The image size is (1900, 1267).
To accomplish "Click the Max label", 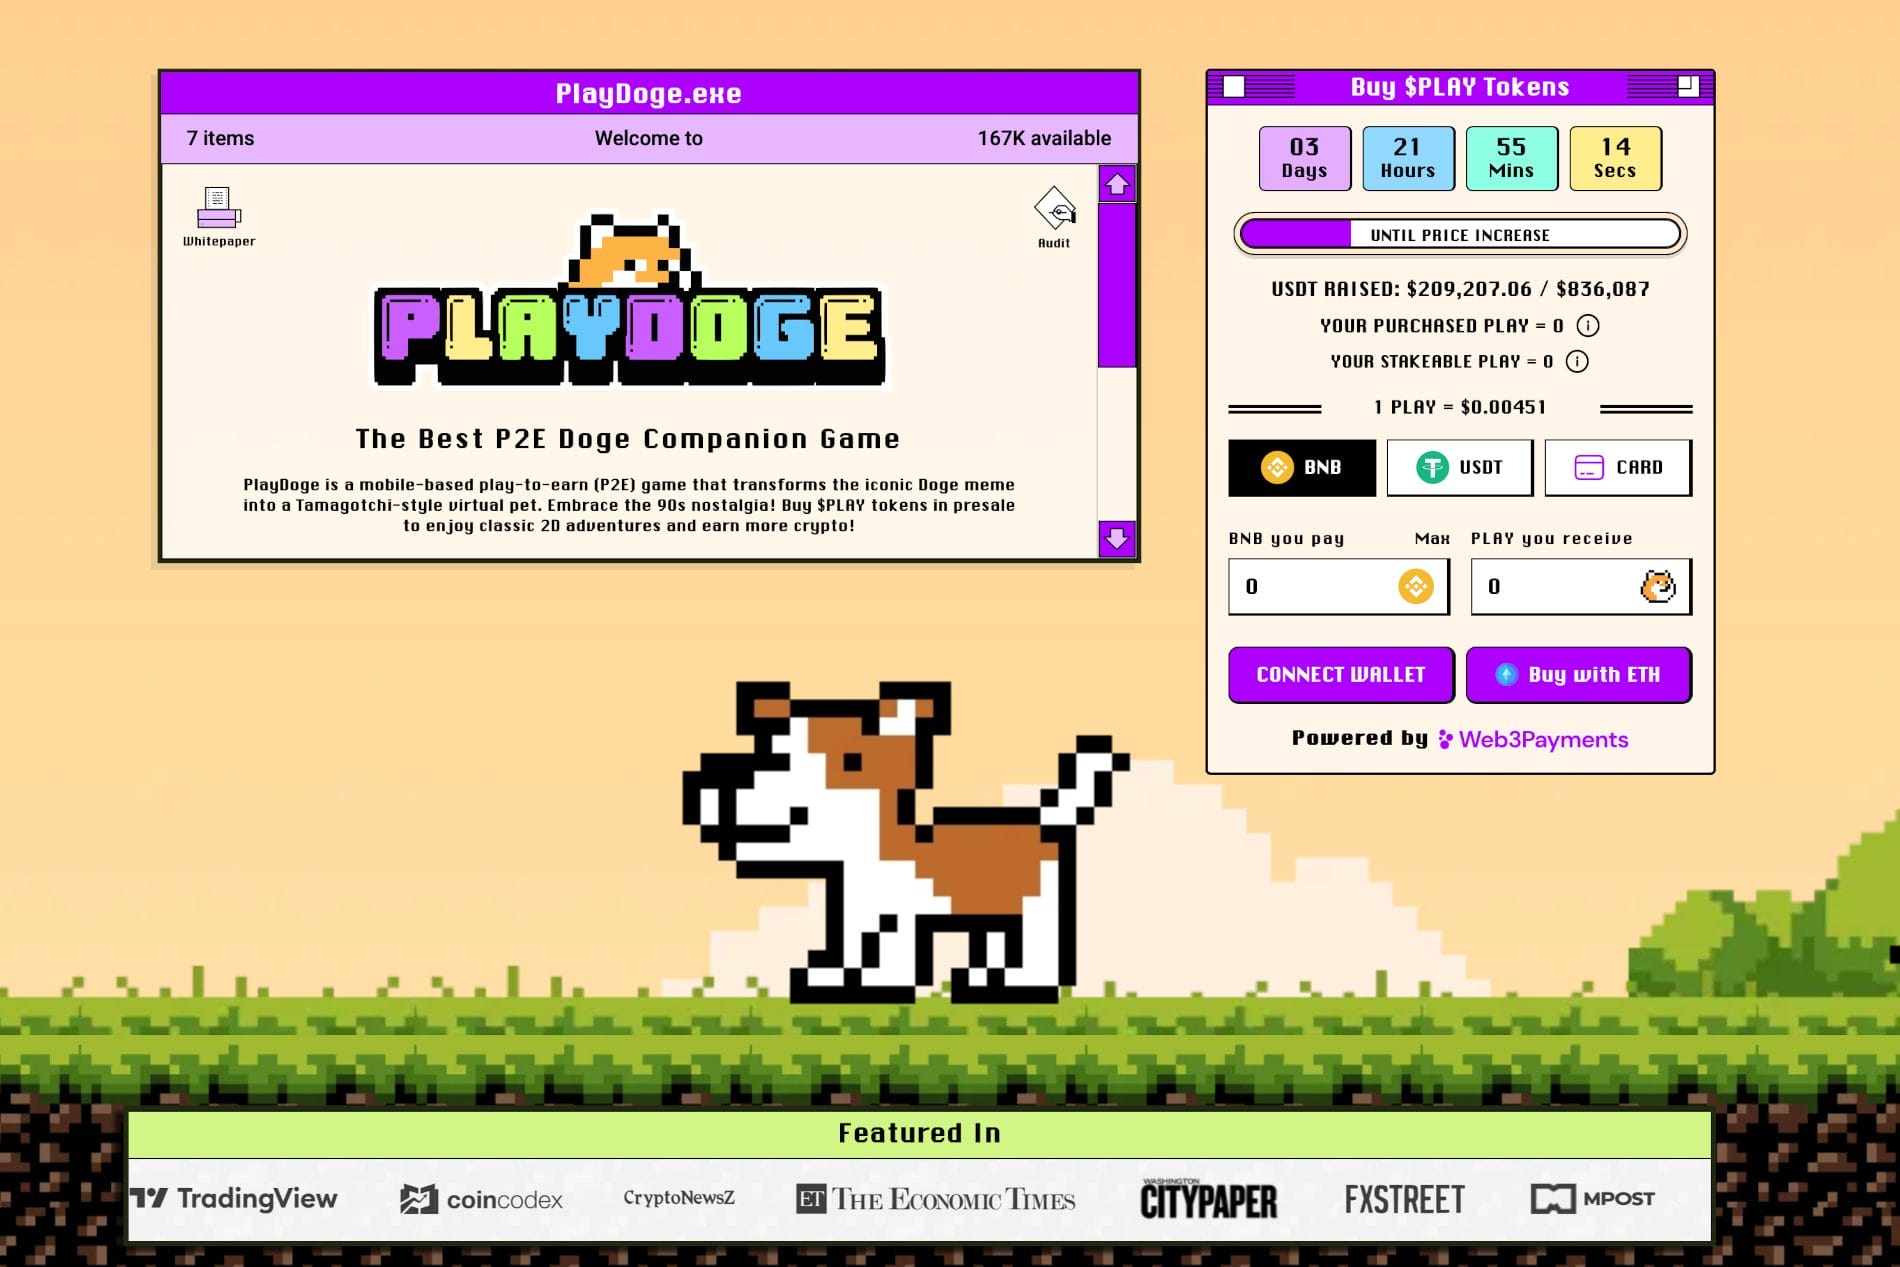I will (1432, 538).
